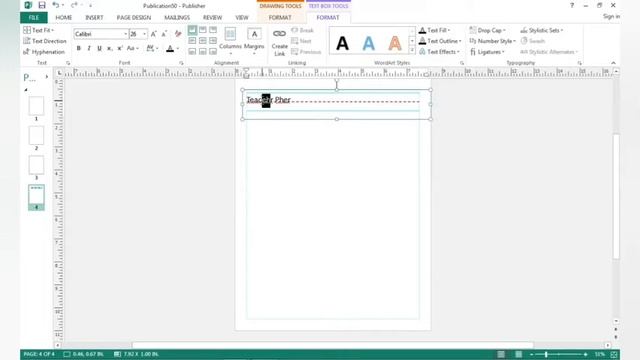
Task: Expand the page navigation pane arrow
Action: pos(47,77)
